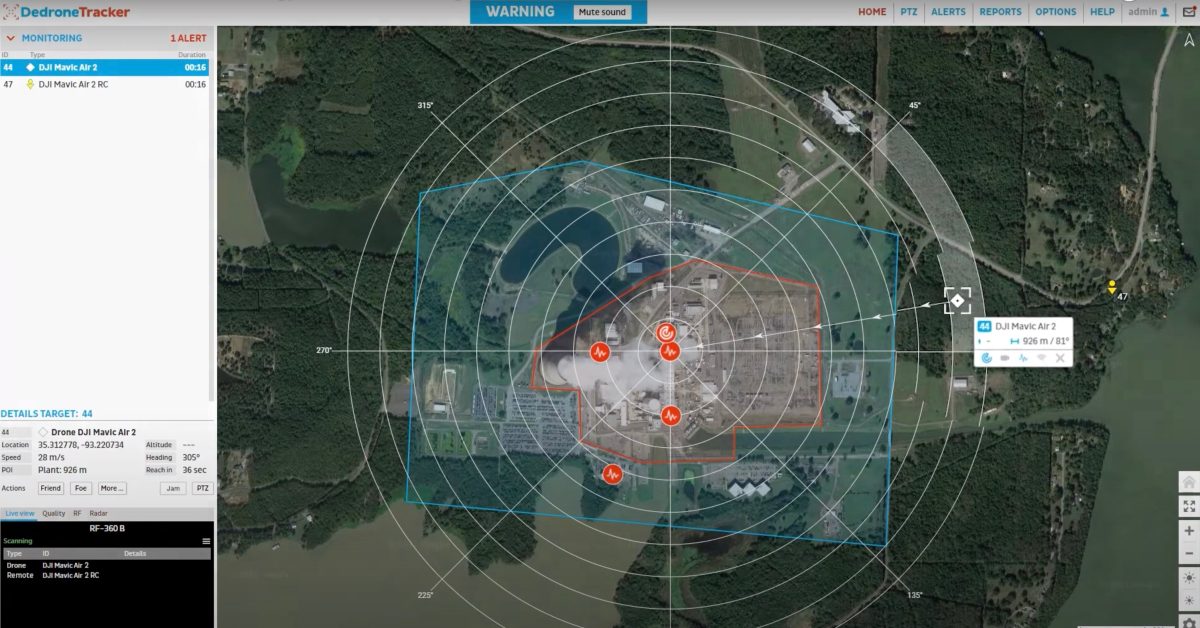Toggle visibility with the eye icon in drone popup
Image resolution: width=1200 pixels, height=628 pixels.
[1042, 358]
